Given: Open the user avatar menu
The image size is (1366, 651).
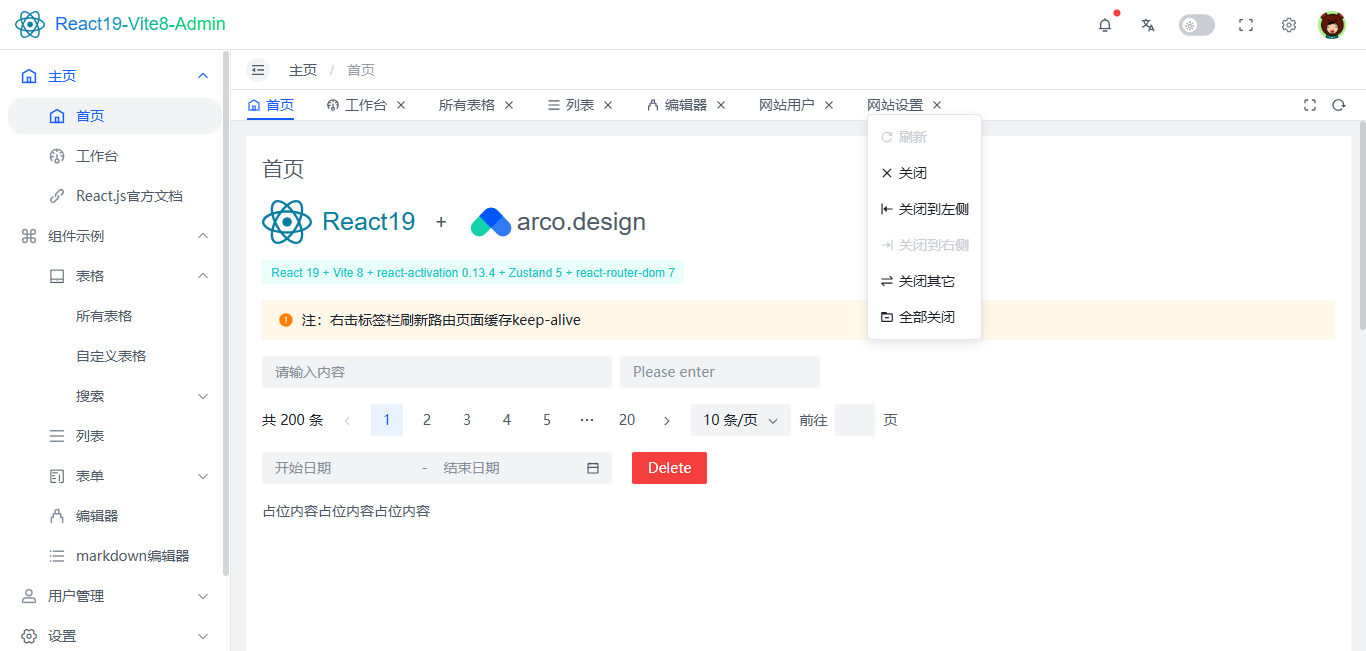Looking at the screenshot, I should 1332,25.
